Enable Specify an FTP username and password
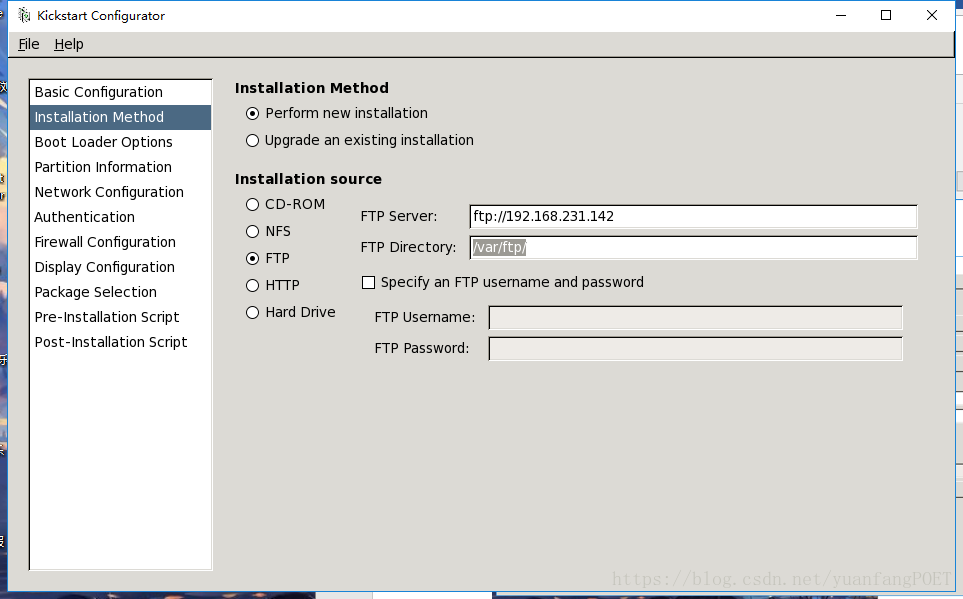 click(368, 283)
